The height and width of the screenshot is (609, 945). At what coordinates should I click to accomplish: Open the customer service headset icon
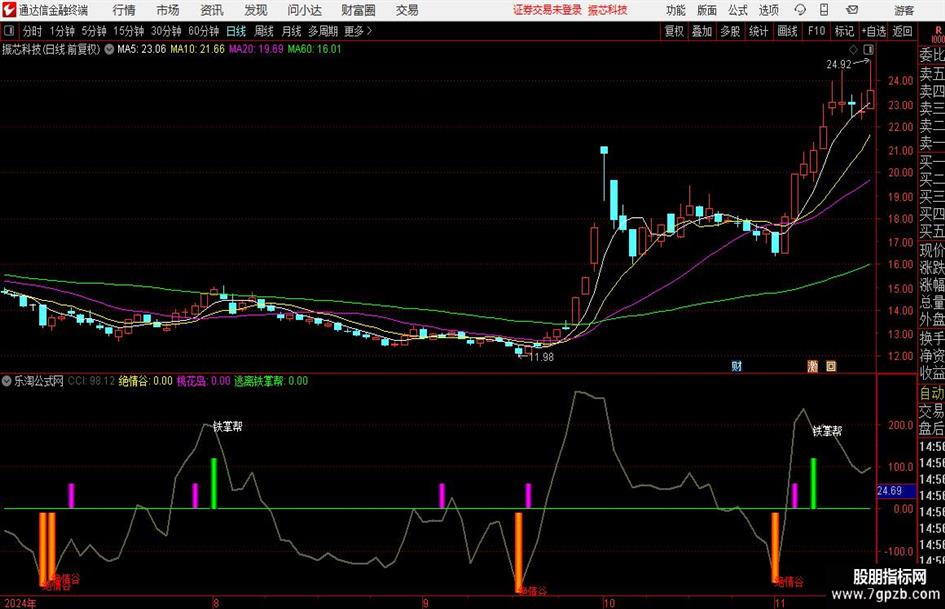800,10
